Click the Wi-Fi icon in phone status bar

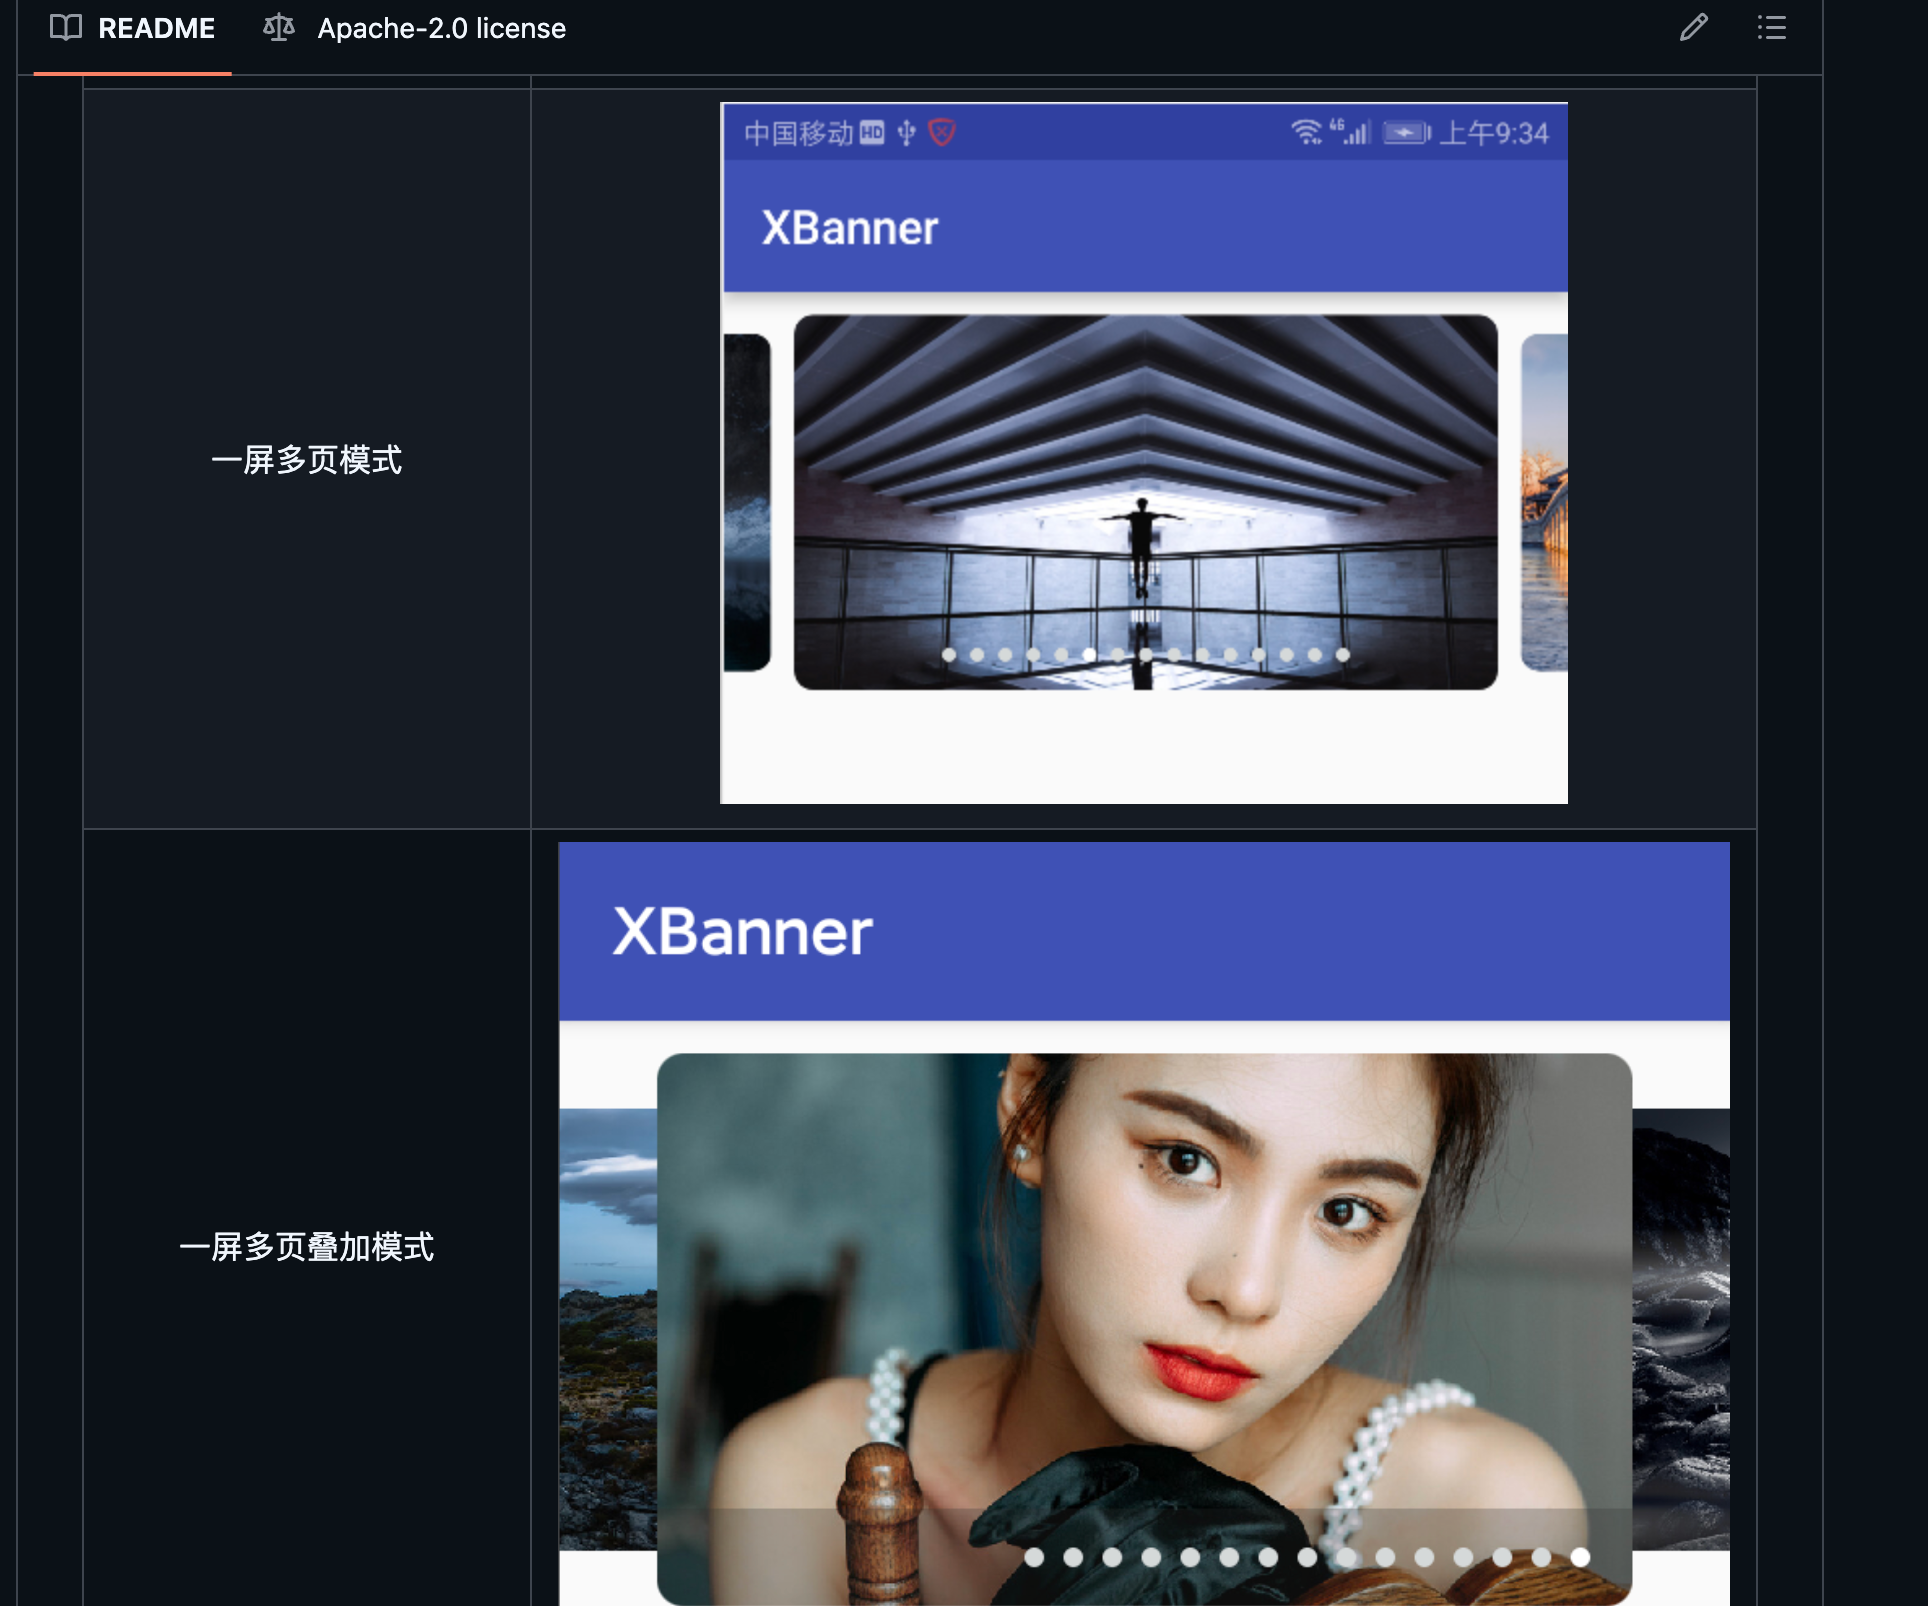(1306, 132)
